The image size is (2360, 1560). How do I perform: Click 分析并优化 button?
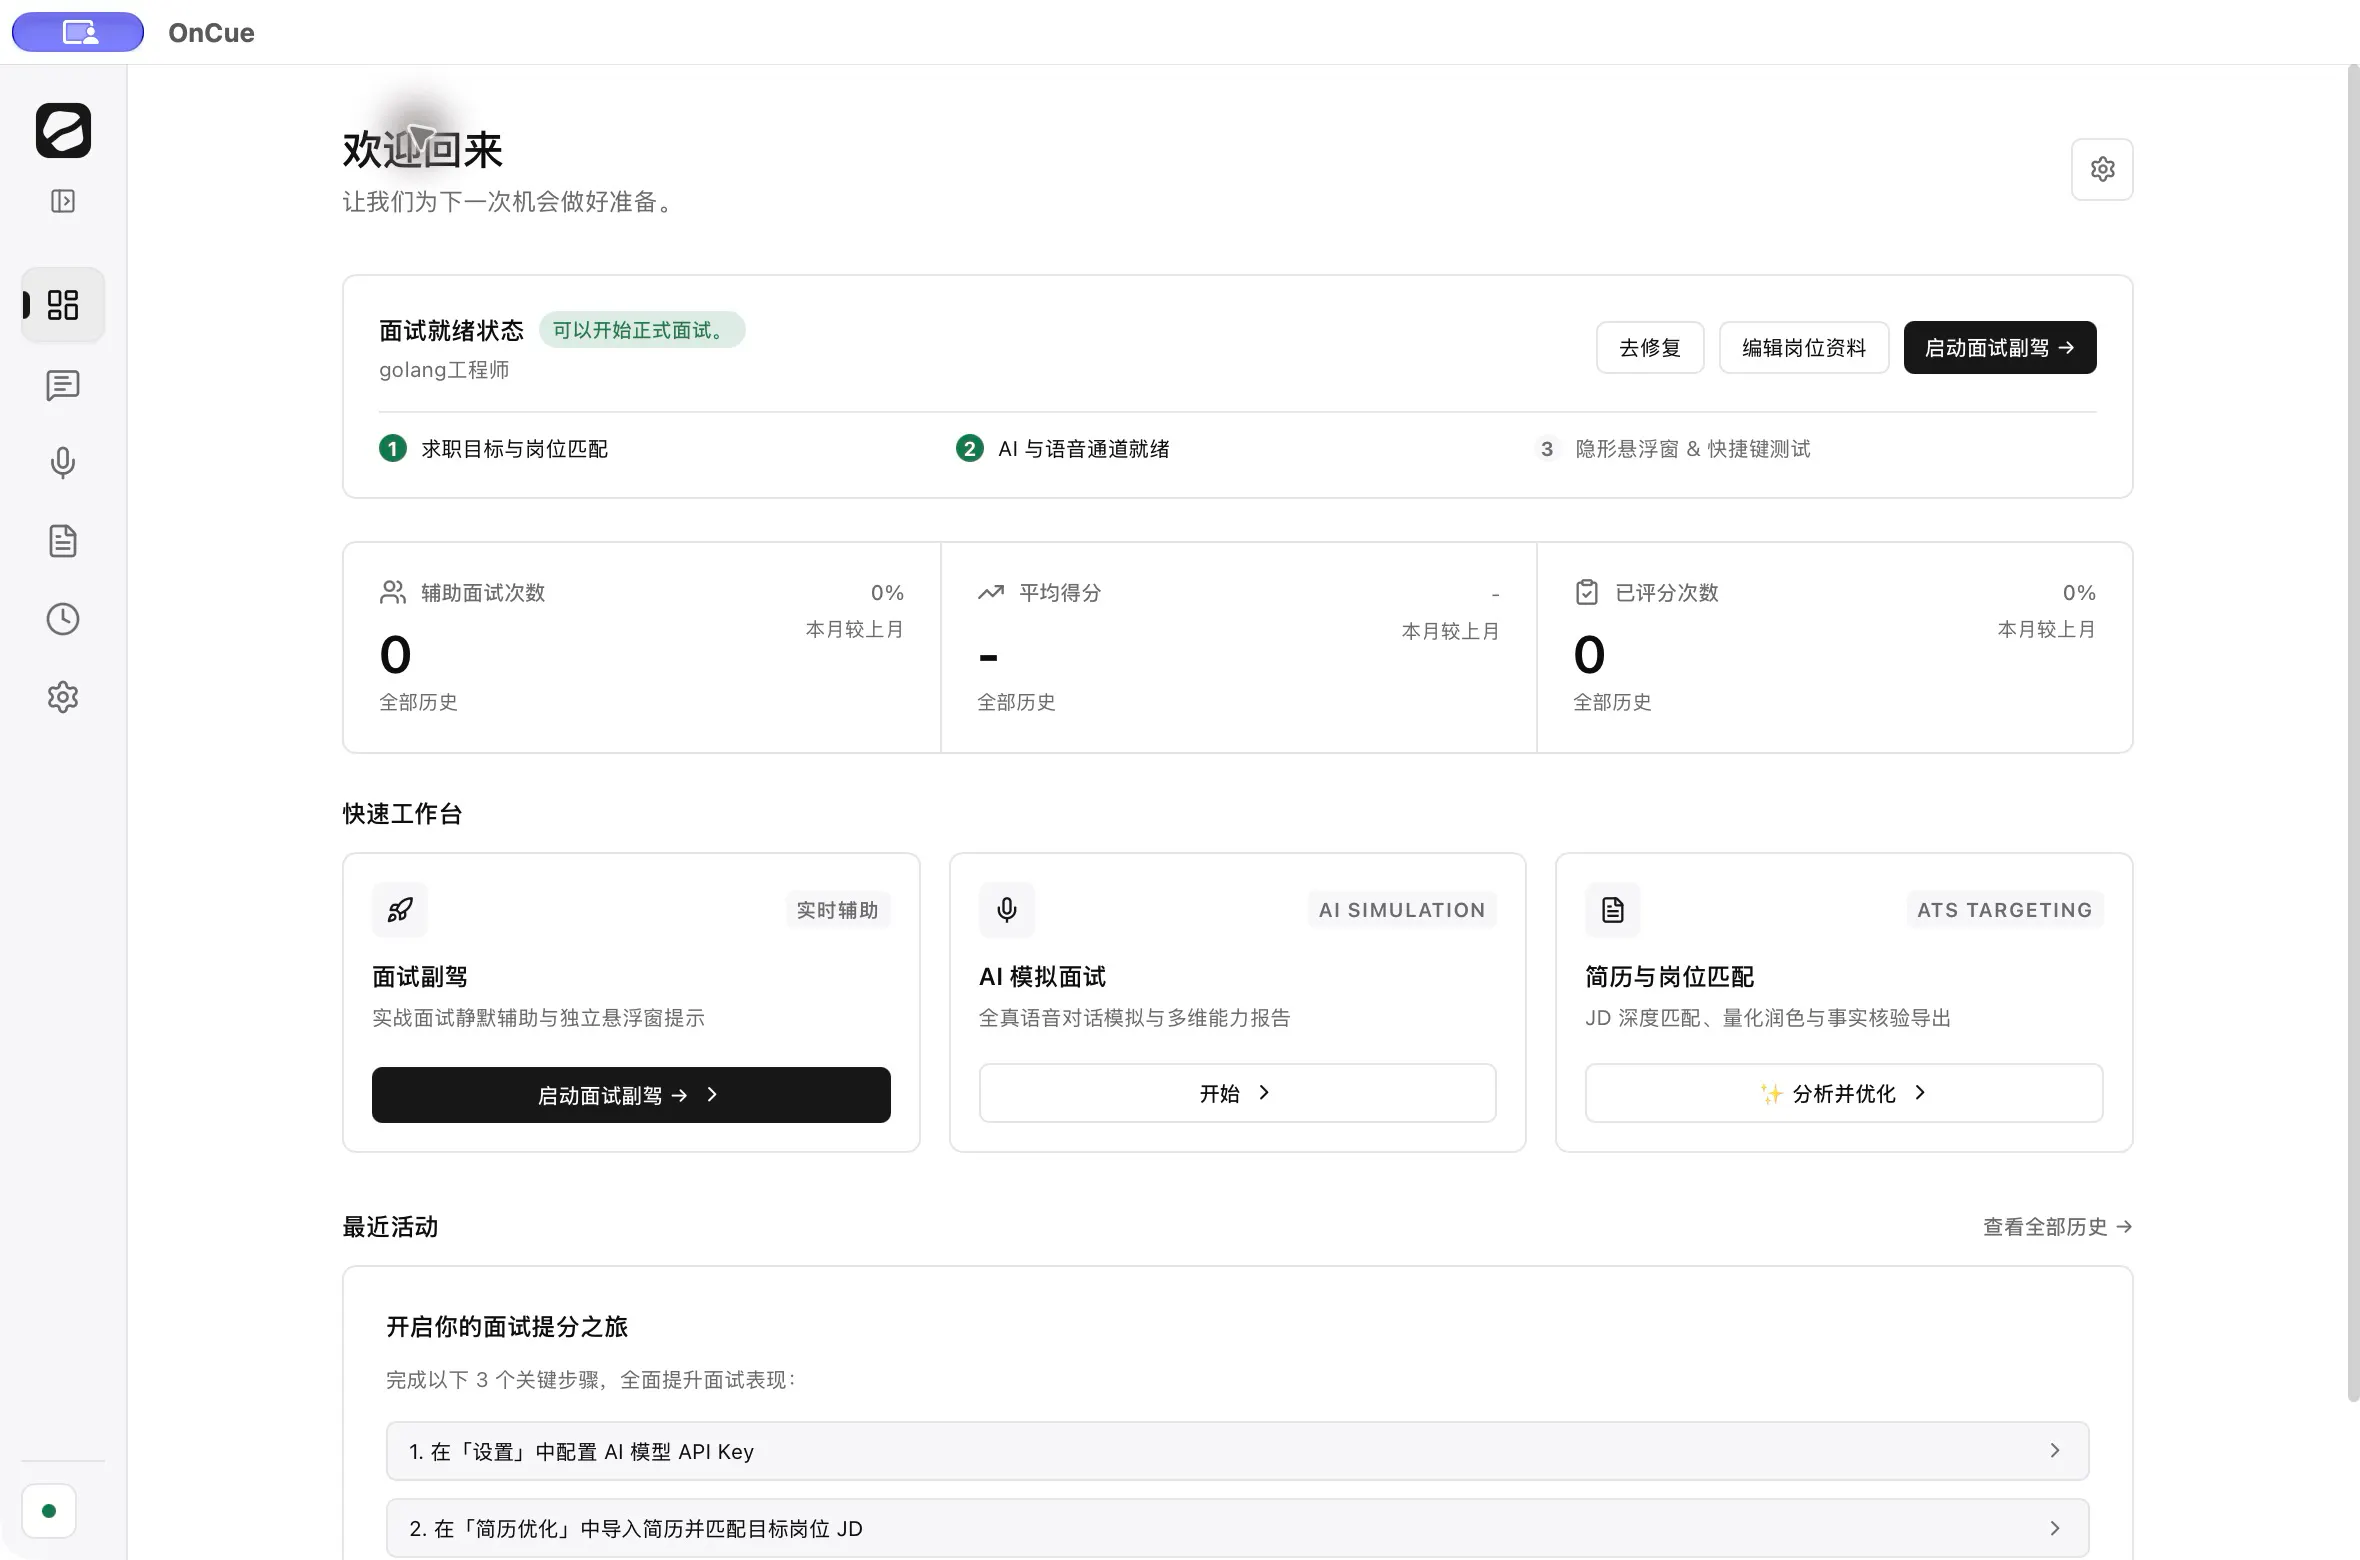(1844, 1093)
